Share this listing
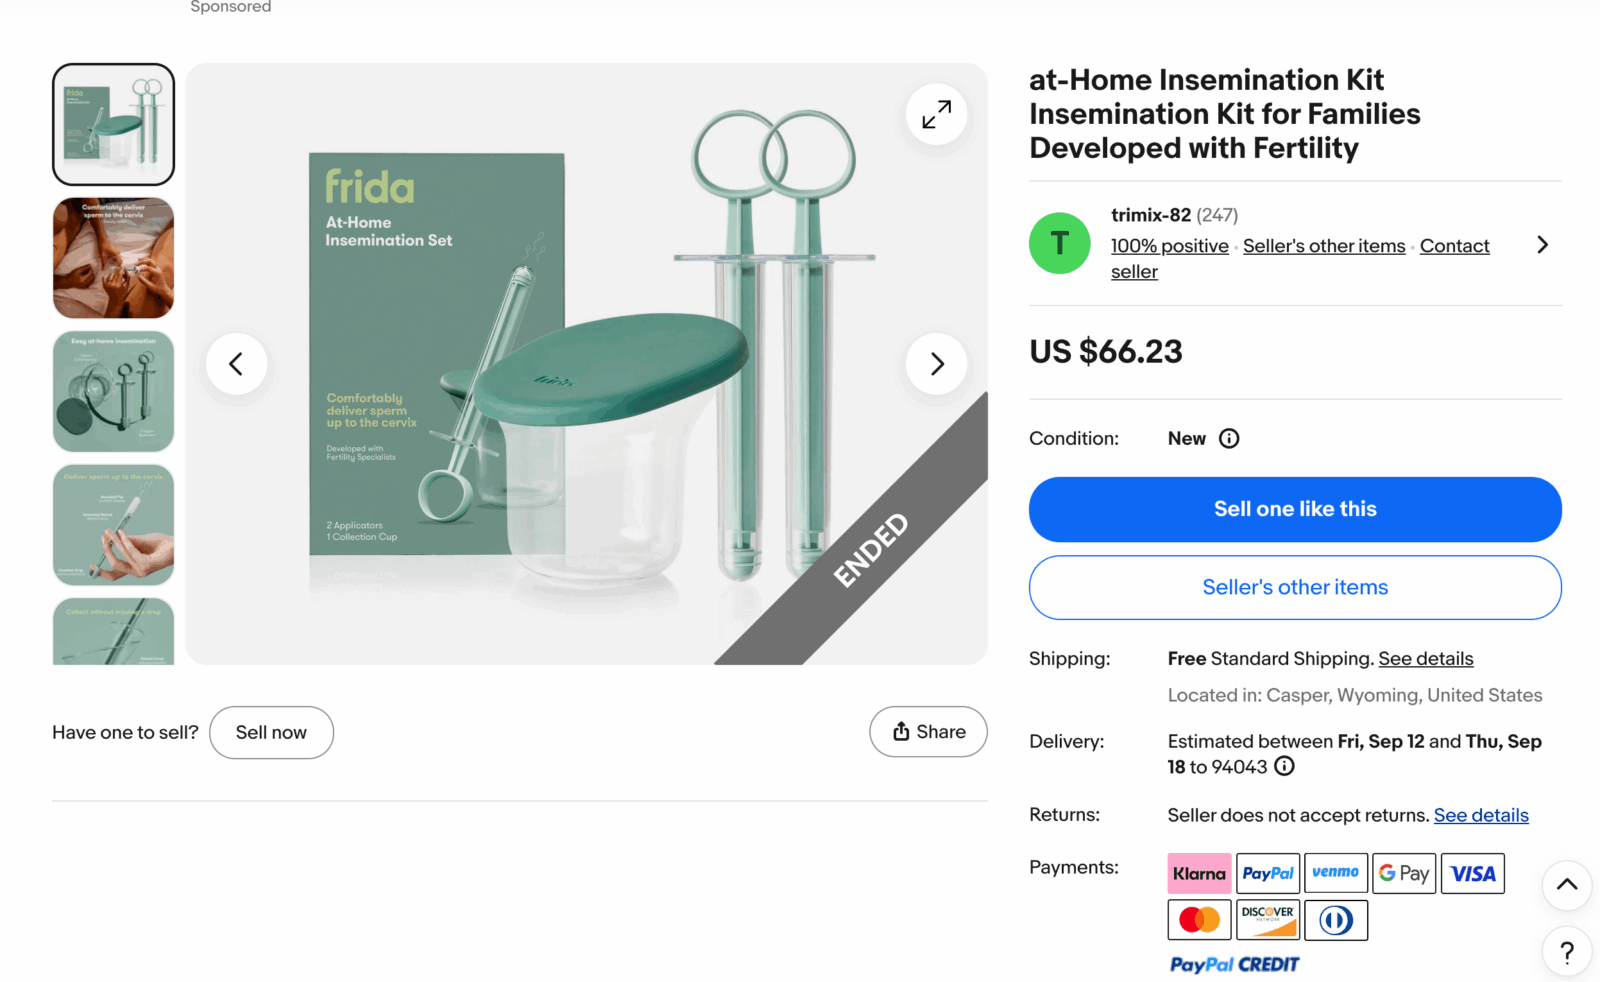The height and width of the screenshot is (982, 1600). (928, 732)
